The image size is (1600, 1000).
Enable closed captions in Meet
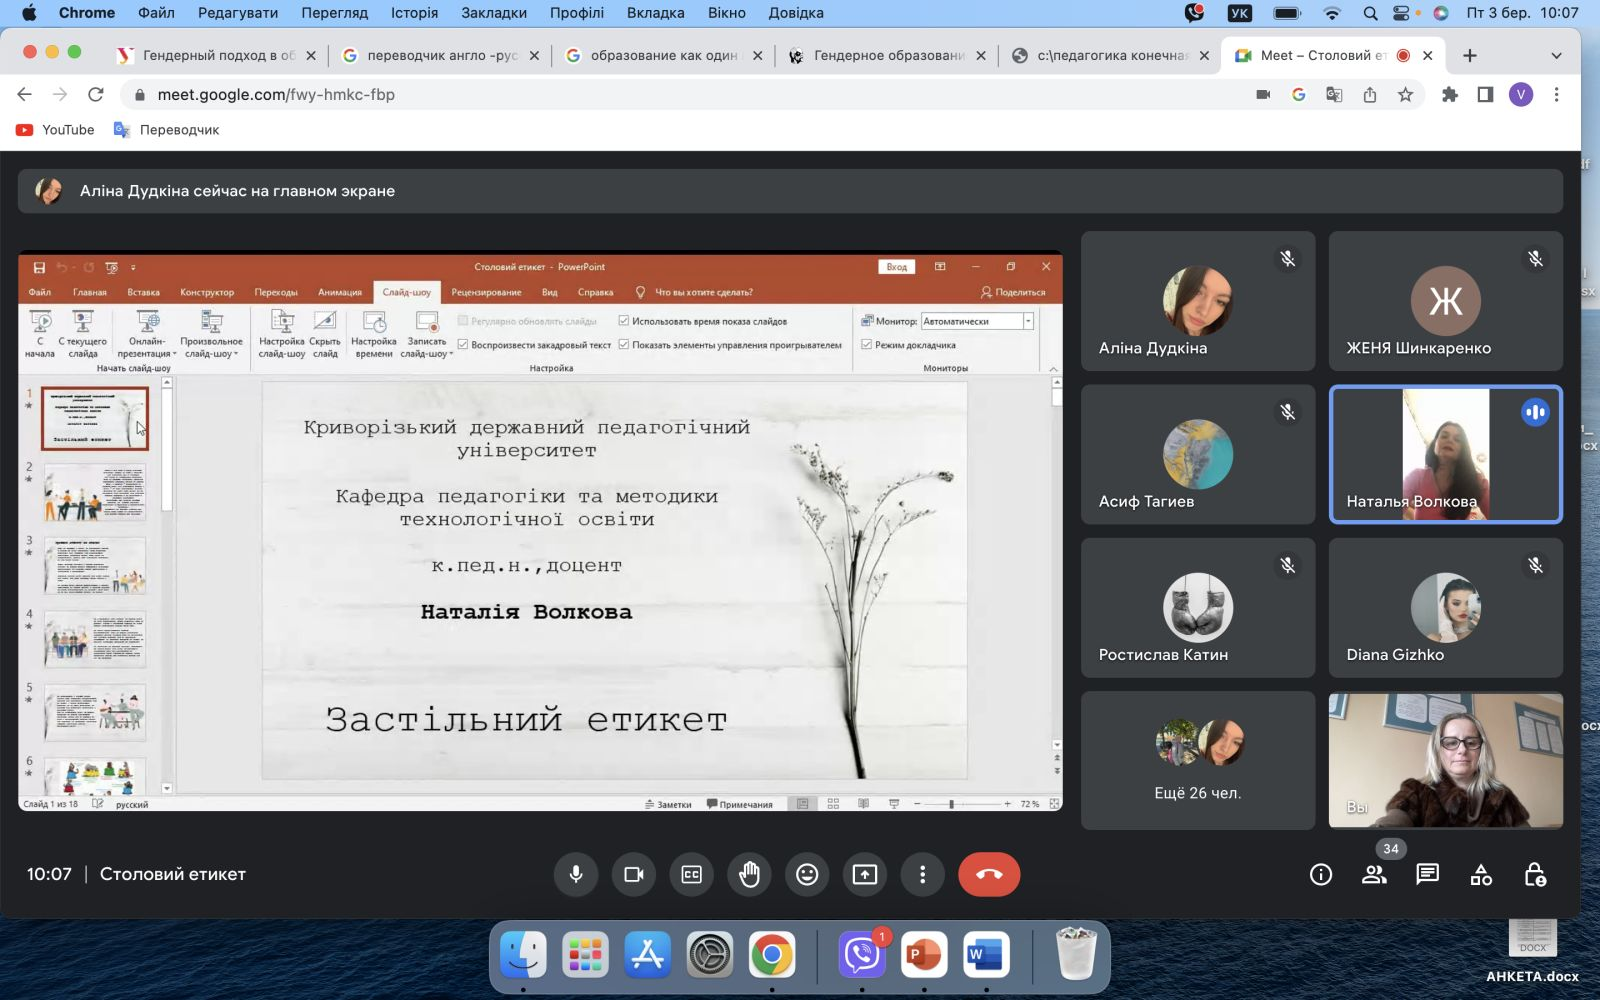coord(691,874)
